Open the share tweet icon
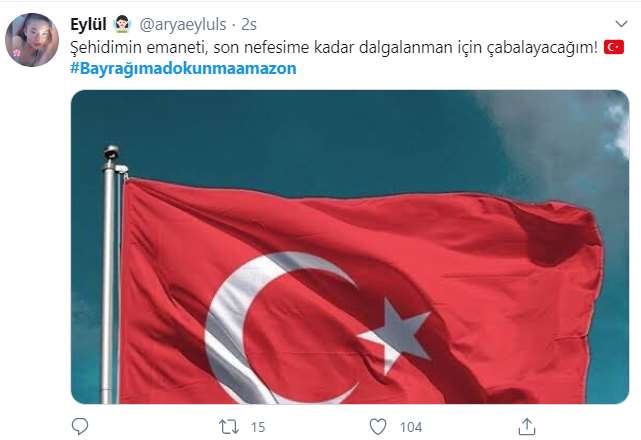 (527, 427)
